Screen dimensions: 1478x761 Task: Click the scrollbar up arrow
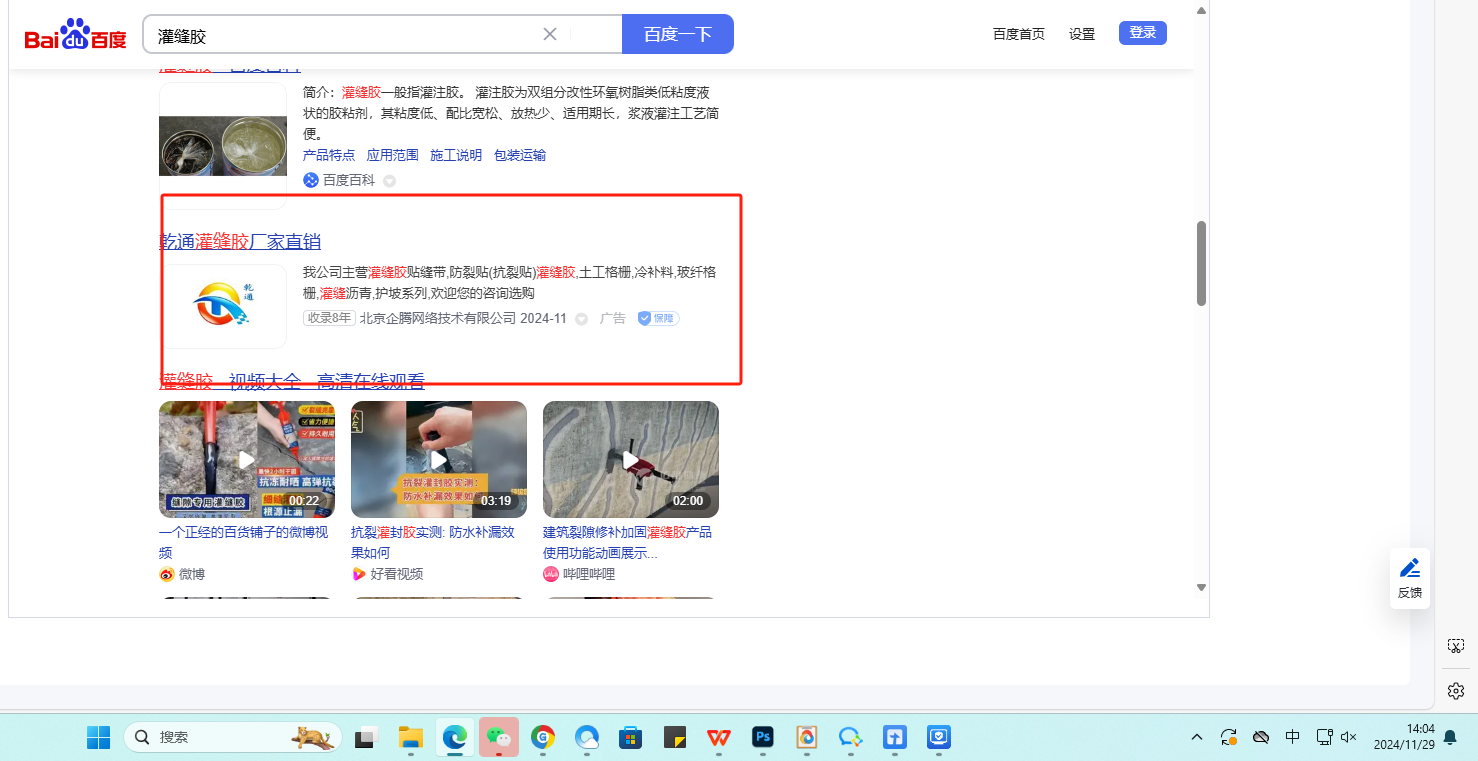[x=1201, y=10]
